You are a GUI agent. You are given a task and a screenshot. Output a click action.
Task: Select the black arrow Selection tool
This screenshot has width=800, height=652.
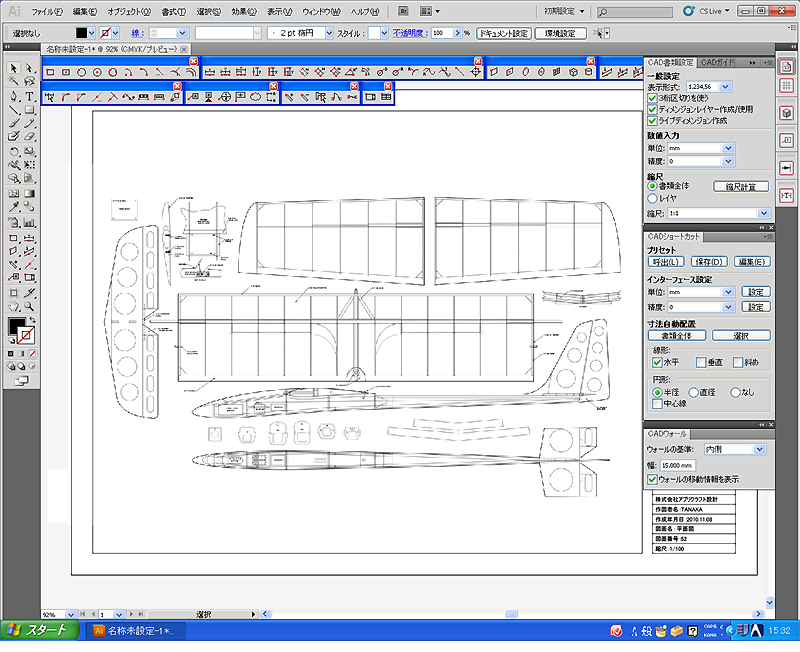[14, 68]
